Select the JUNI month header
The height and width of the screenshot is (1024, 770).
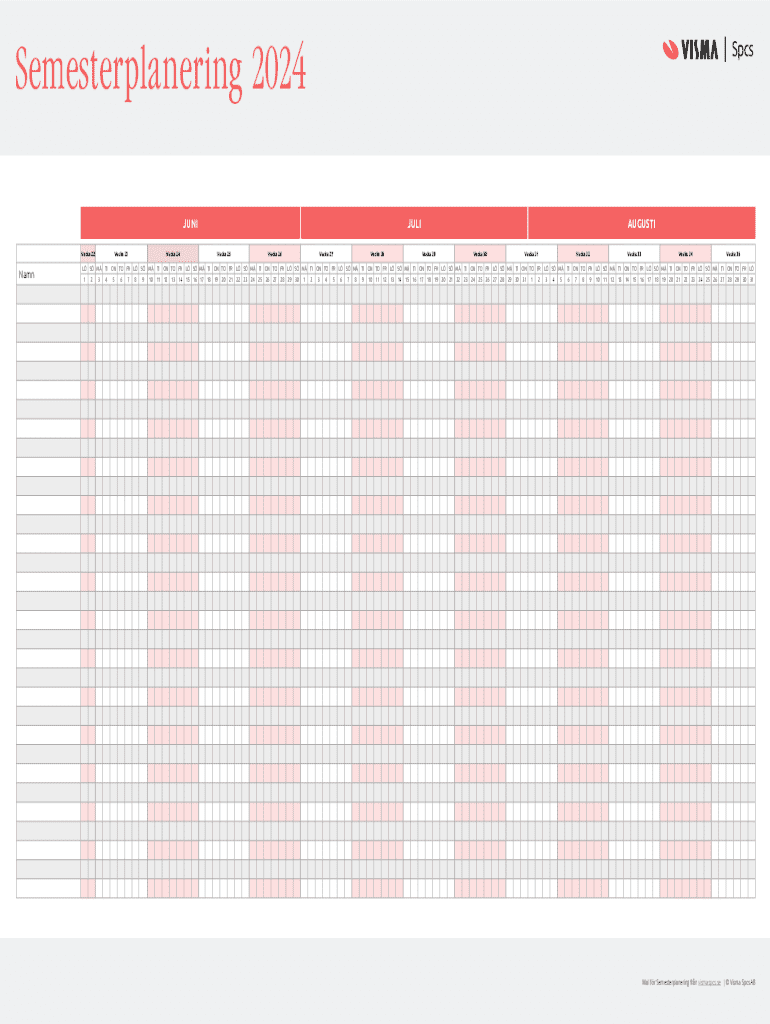(190, 223)
